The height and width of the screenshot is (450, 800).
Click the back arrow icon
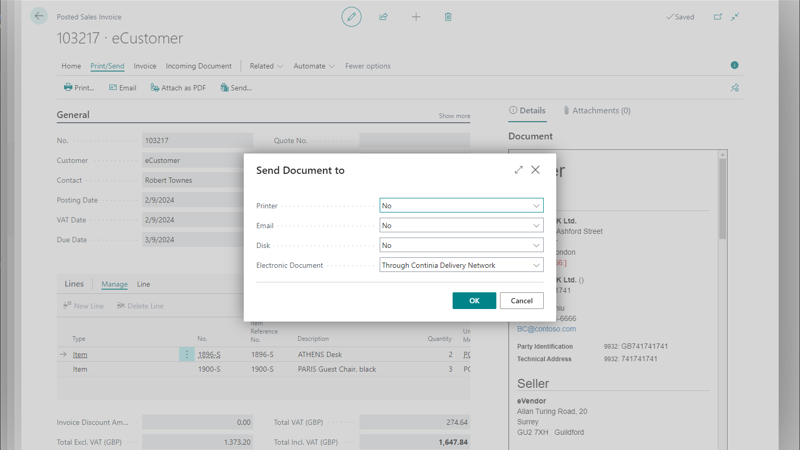[x=39, y=16]
